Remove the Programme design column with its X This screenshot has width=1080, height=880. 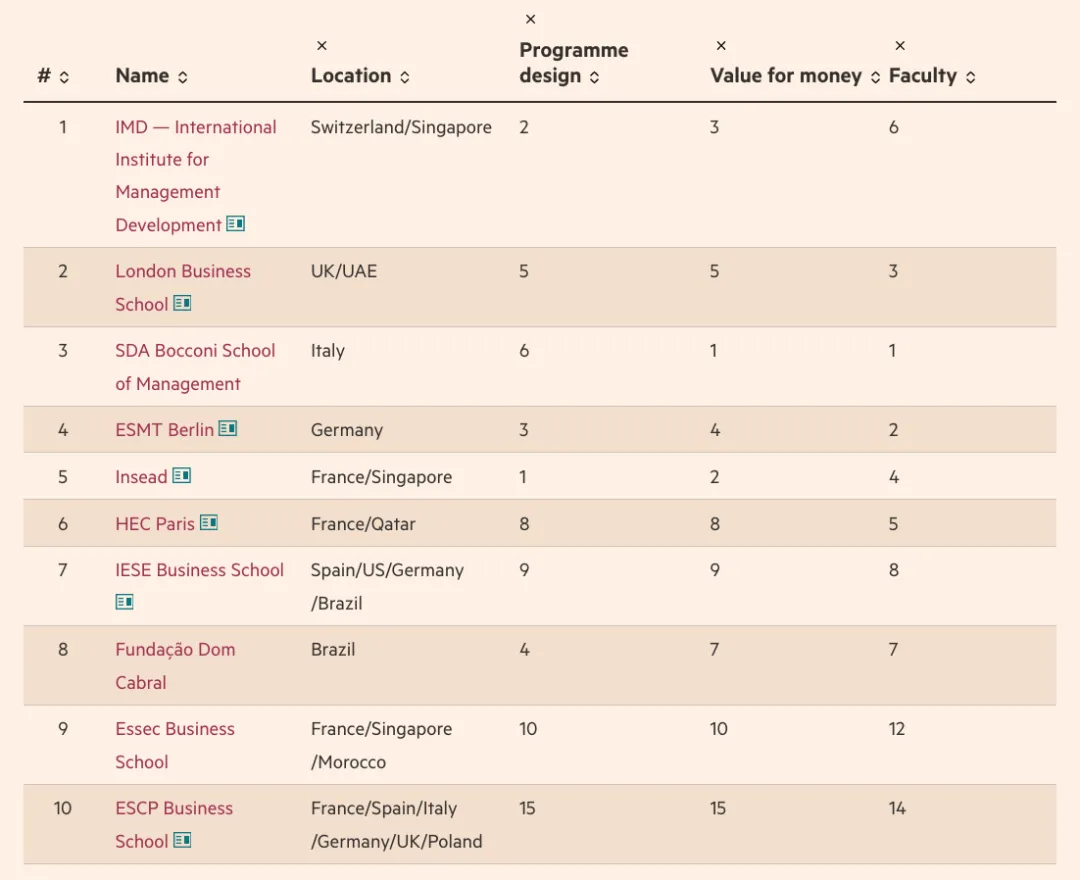tap(530, 19)
